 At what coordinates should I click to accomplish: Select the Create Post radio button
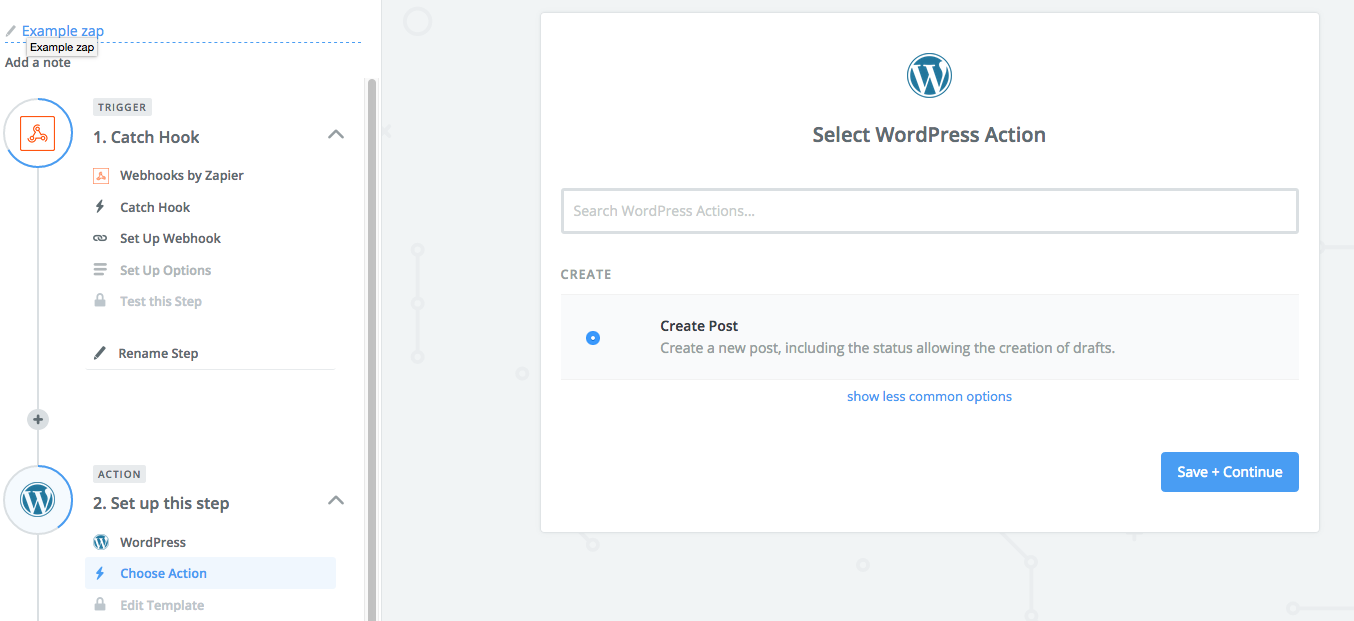(x=593, y=338)
